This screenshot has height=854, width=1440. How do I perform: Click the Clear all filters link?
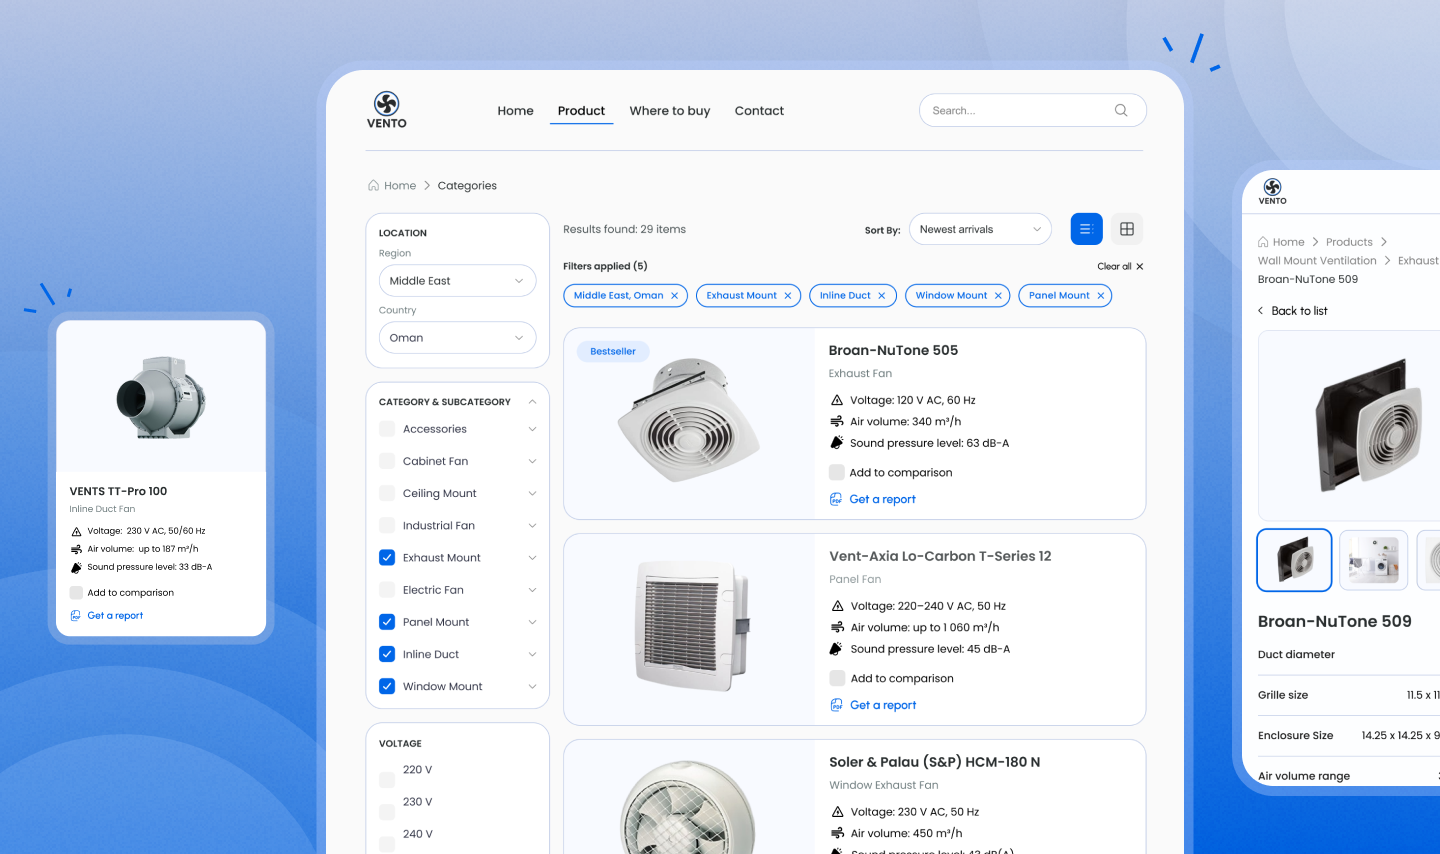tap(1114, 266)
